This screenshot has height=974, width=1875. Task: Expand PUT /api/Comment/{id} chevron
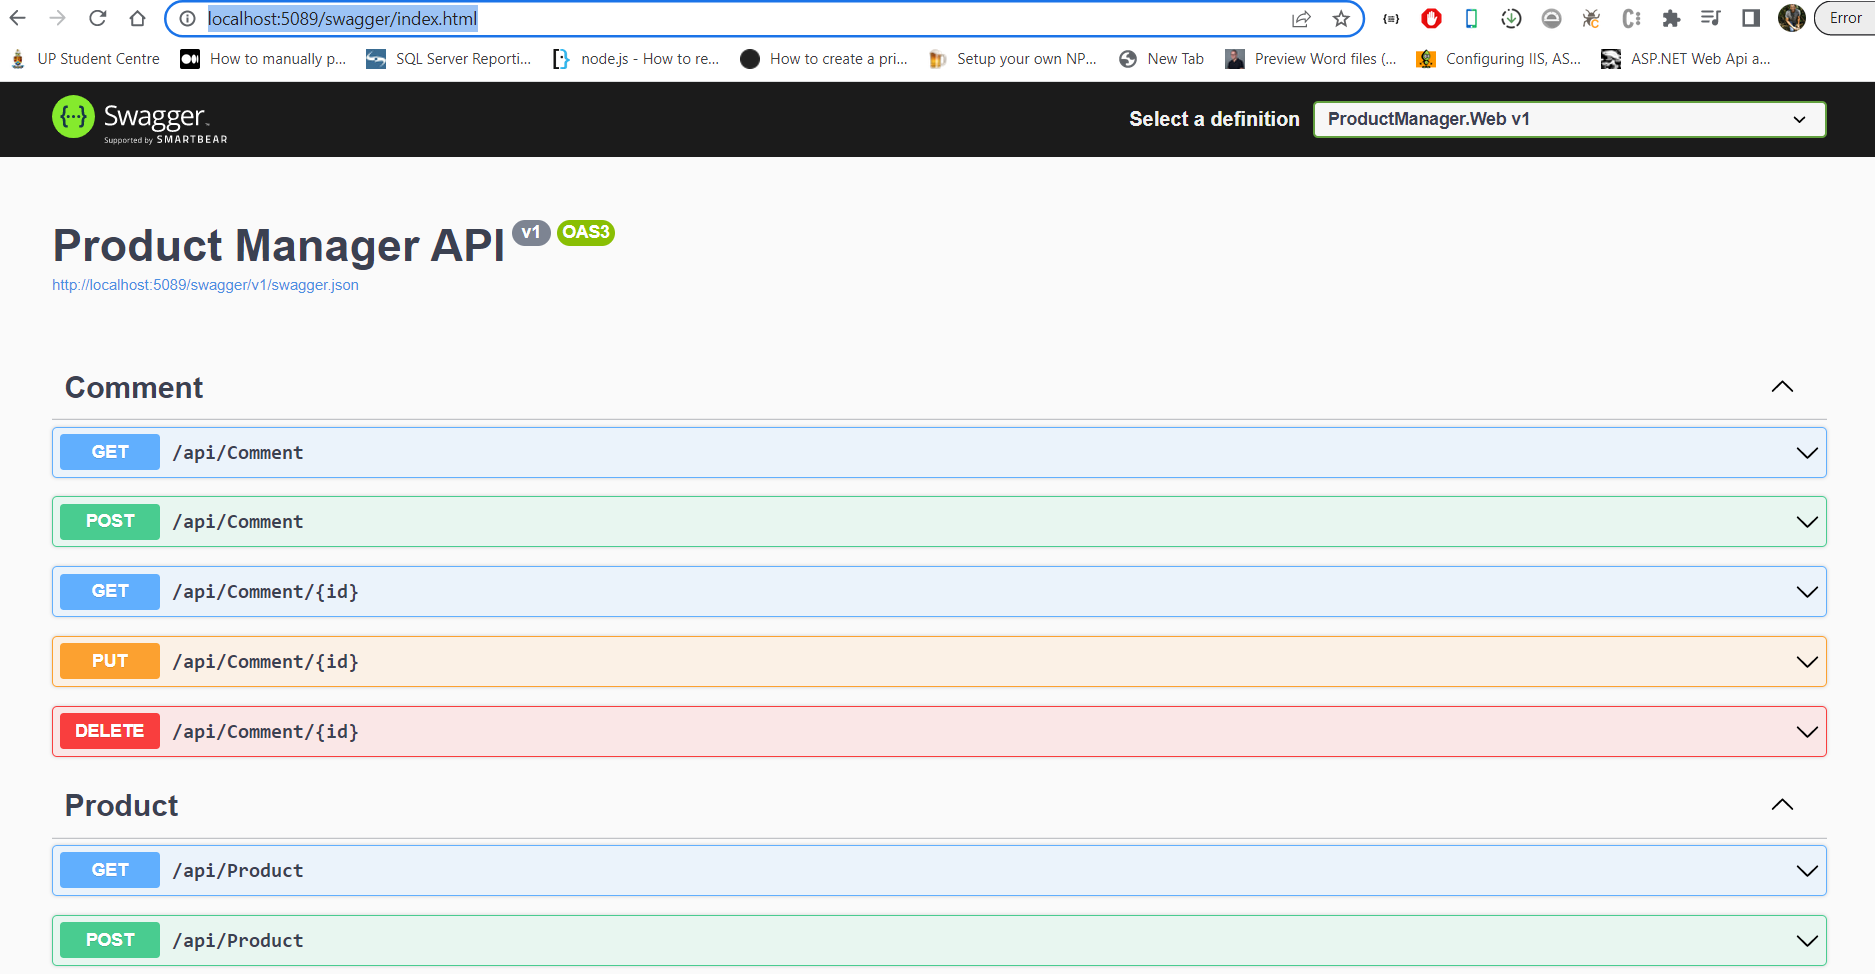1807,662
